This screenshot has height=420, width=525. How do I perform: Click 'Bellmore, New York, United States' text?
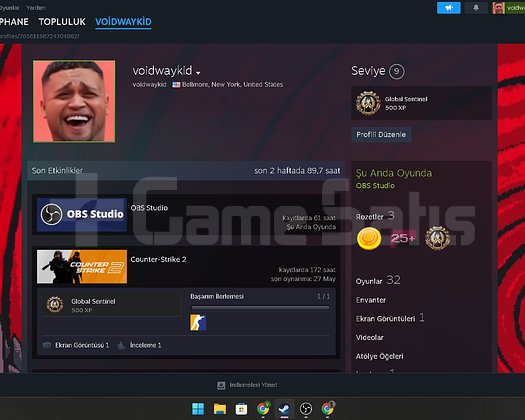coord(232,85)
